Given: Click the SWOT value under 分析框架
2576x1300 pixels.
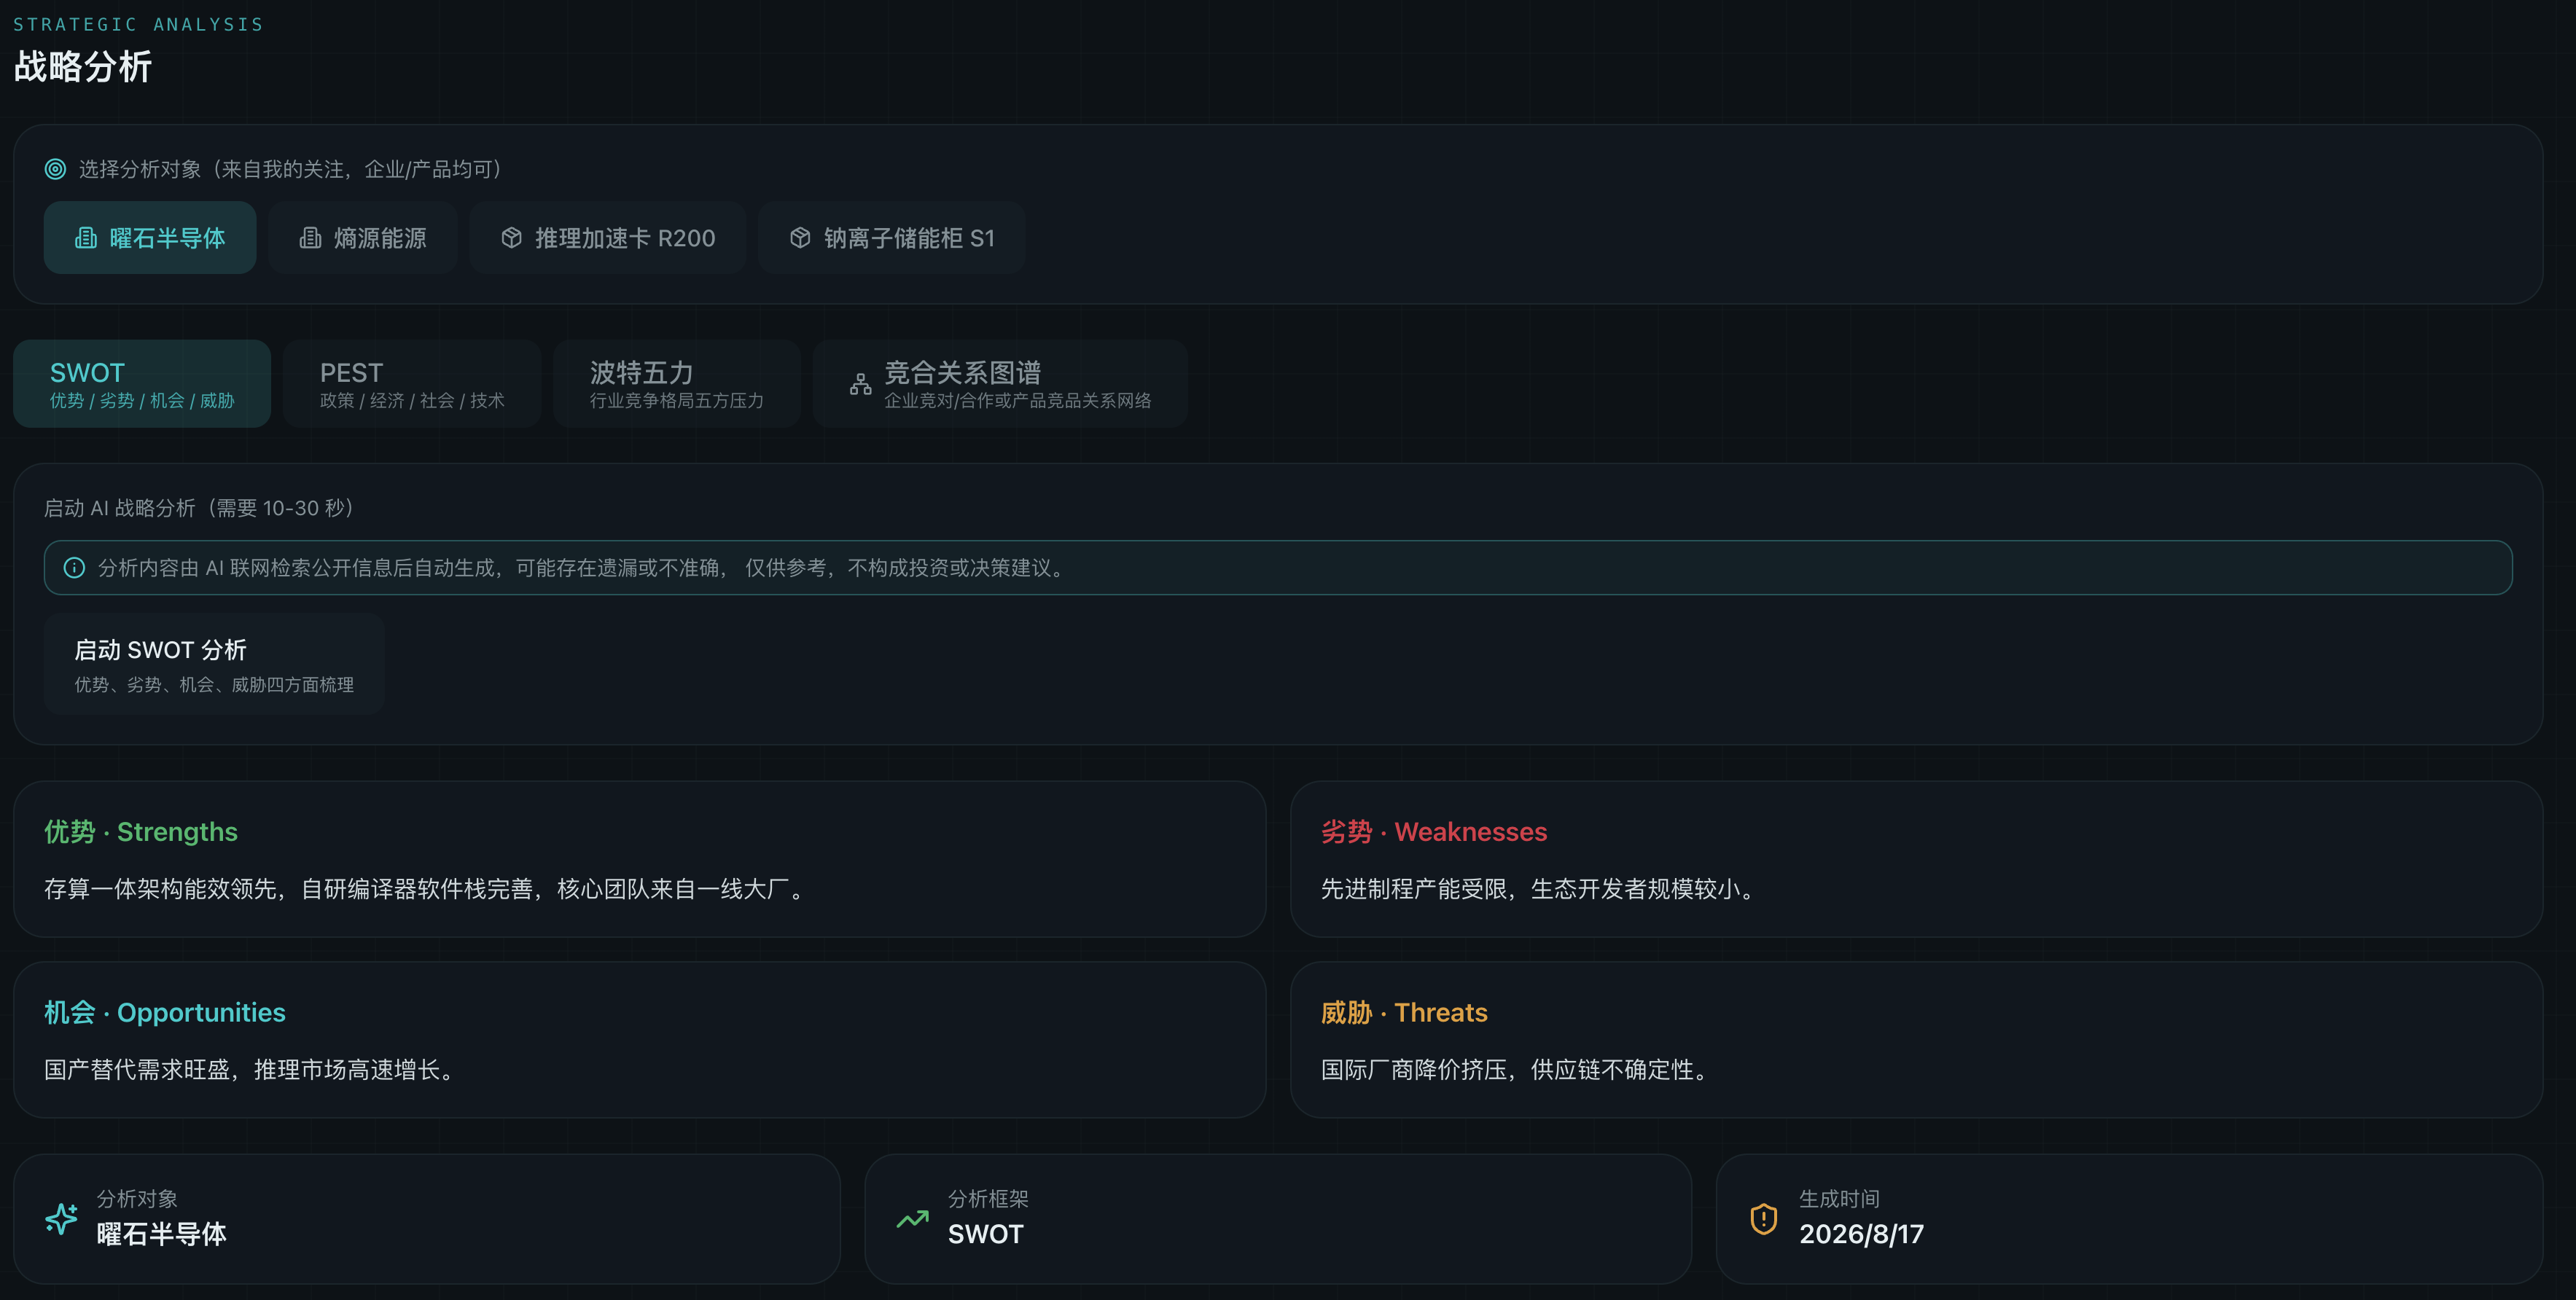Looking at the screenshot, I should tap(986, 1235).
